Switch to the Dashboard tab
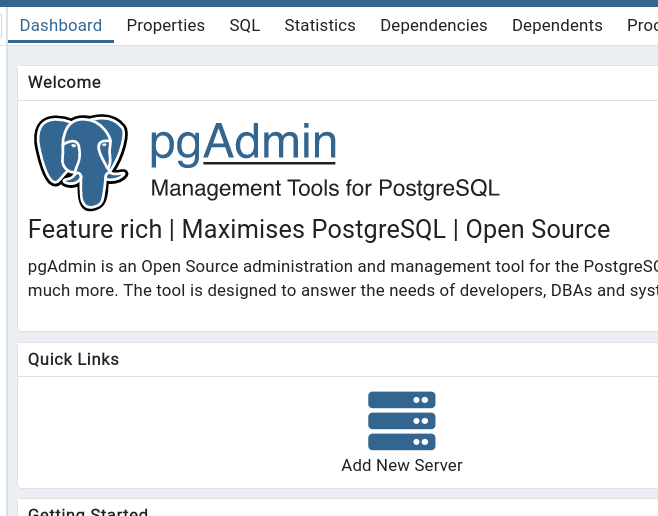The height and width of the screenshot is (516, 658). (x=61, y=25)
